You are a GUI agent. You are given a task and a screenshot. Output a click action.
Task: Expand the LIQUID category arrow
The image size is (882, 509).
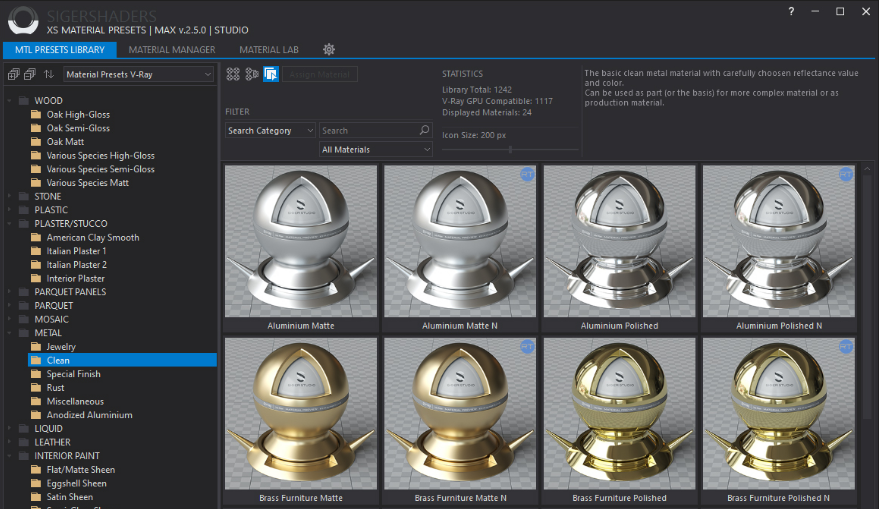[10, 429]
